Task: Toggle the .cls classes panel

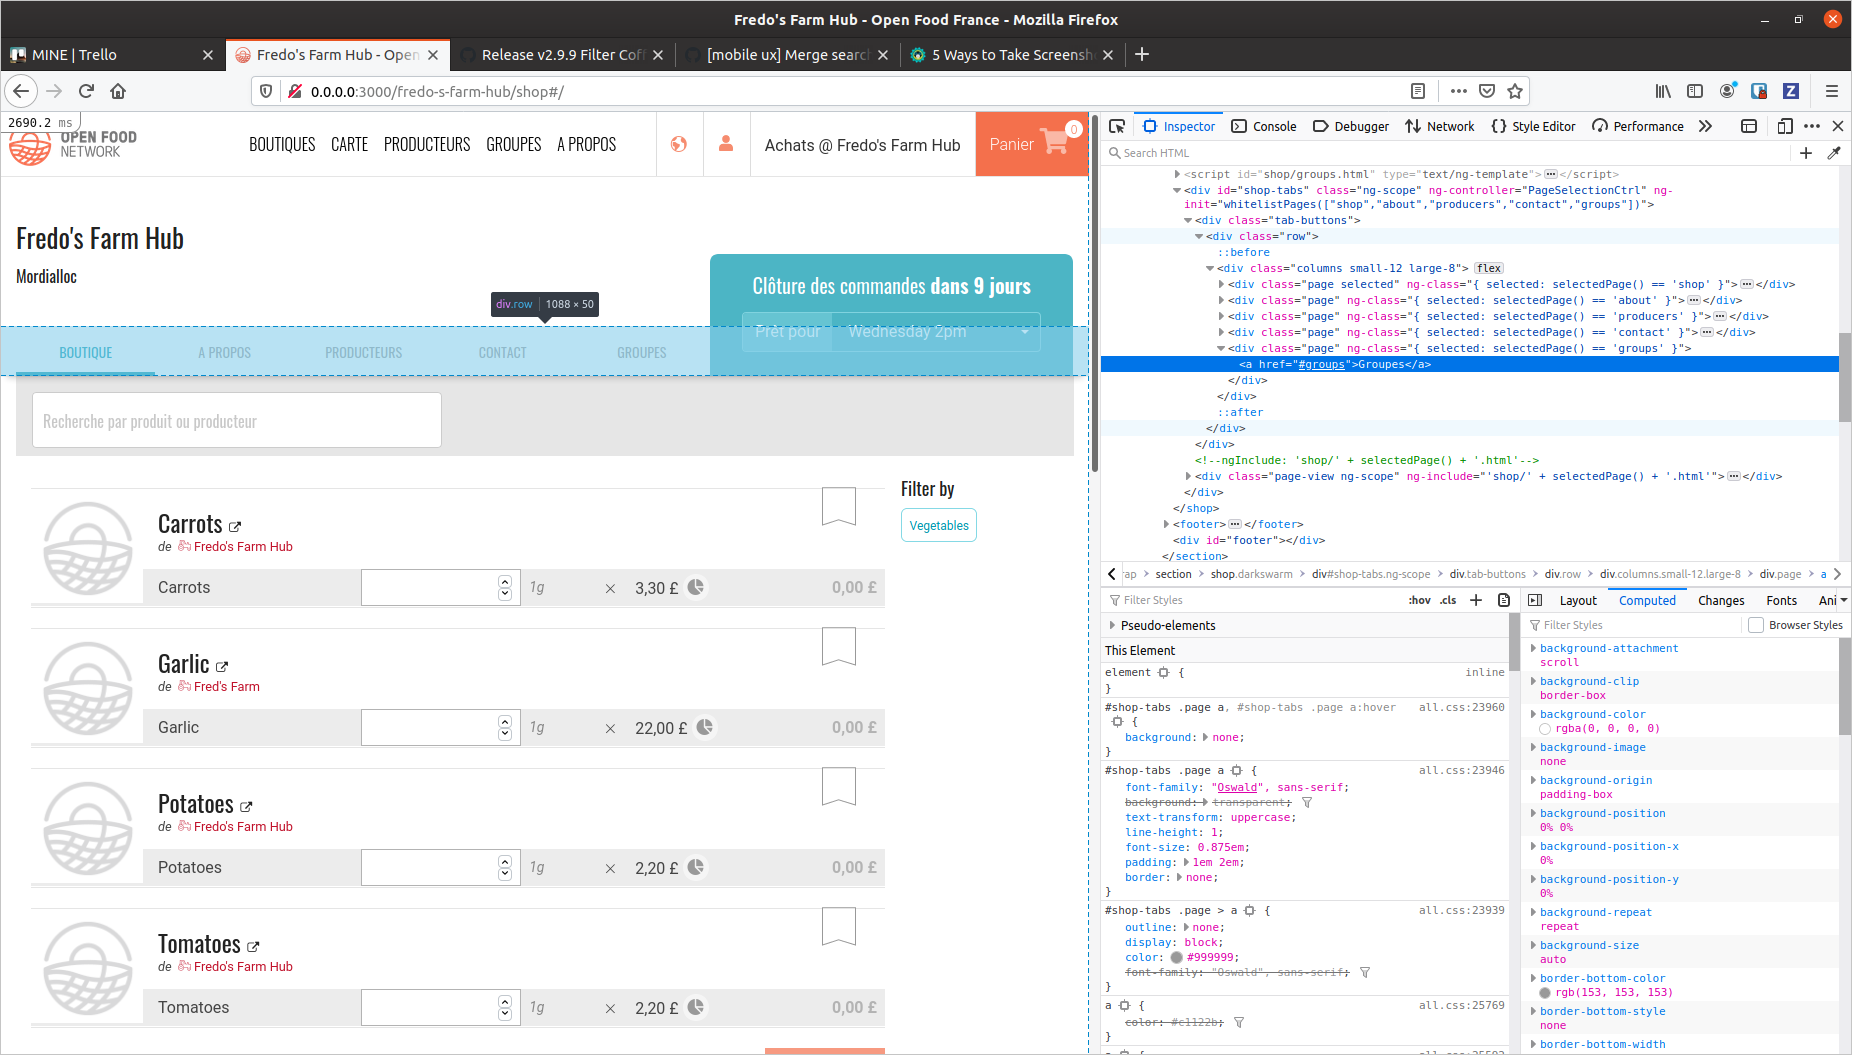Action: (1448, 600)
